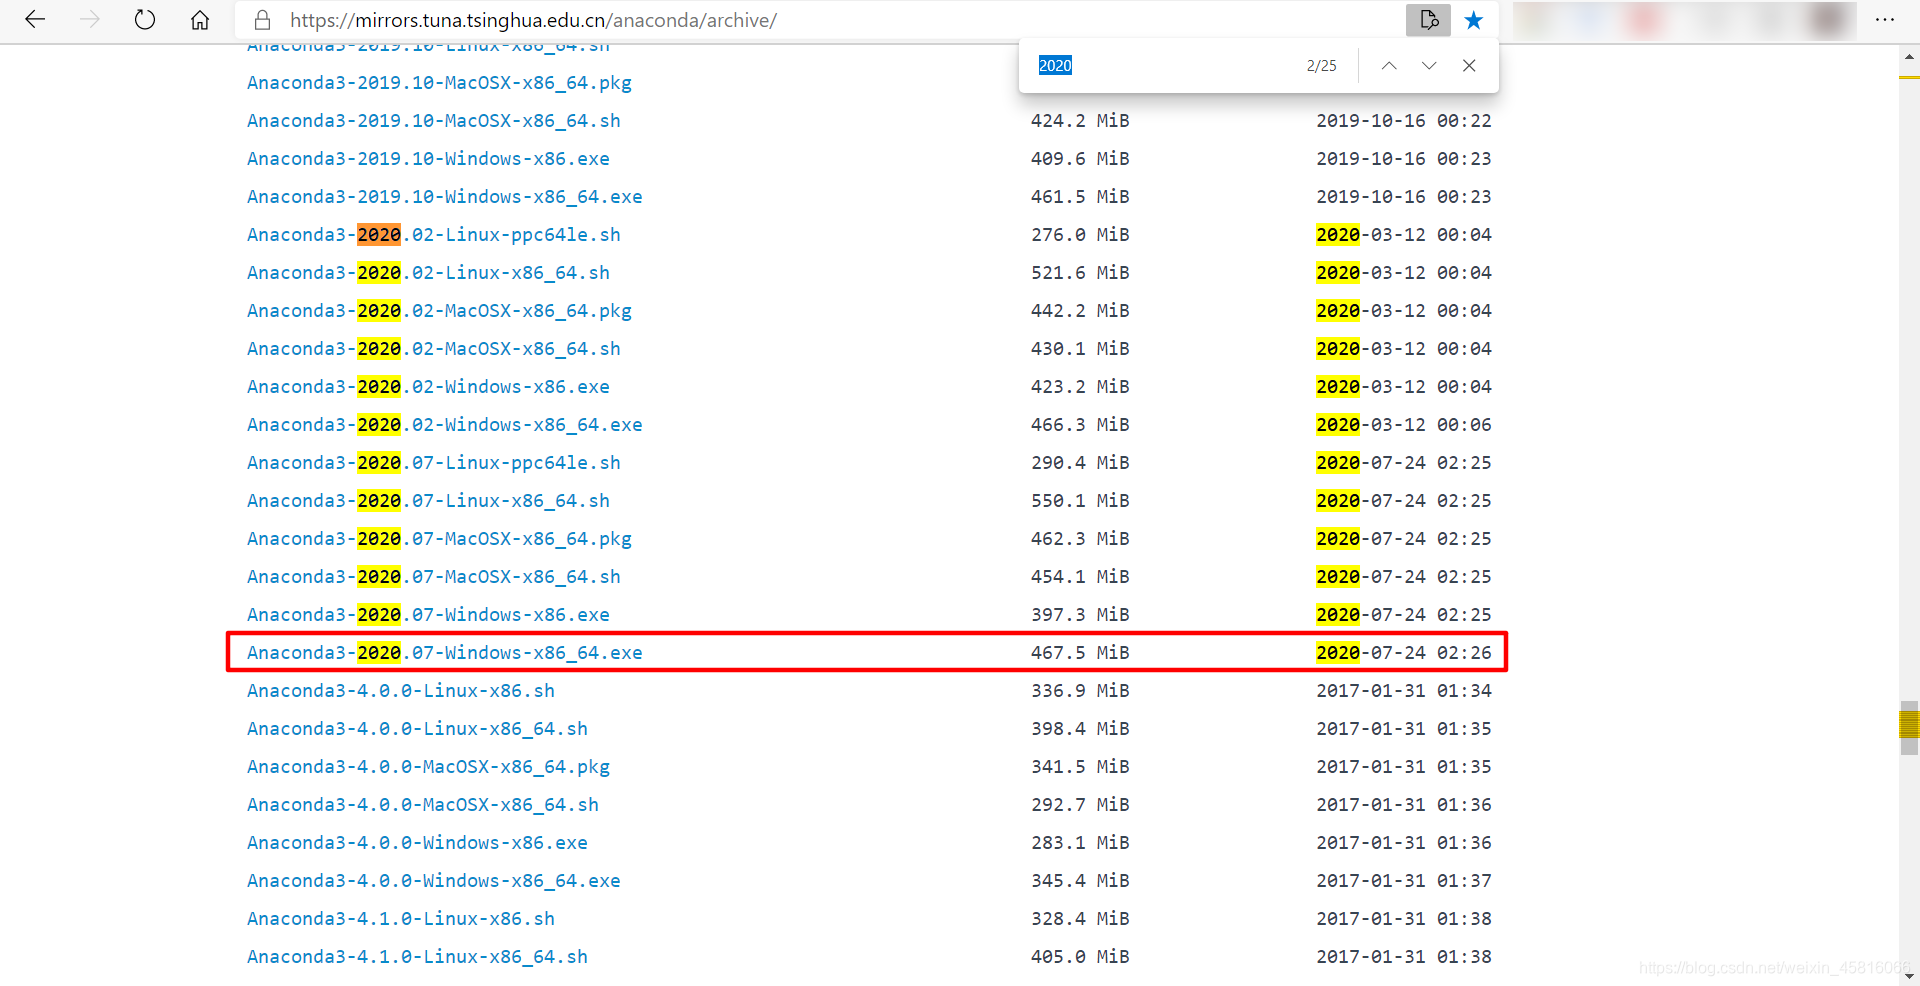
Task: Open the browser settings ellipsis menu
Action: click(1885, 20)
